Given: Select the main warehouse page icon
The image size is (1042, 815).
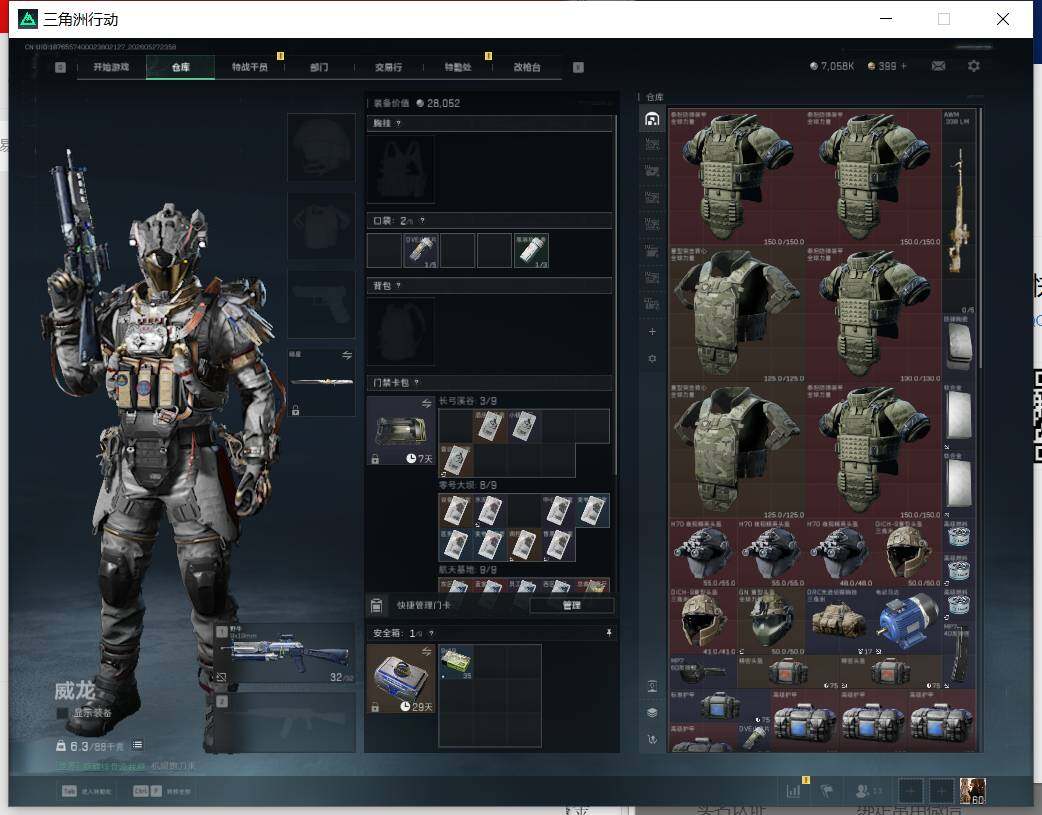Looking at the screenshot, I should [x=652, y=119].
